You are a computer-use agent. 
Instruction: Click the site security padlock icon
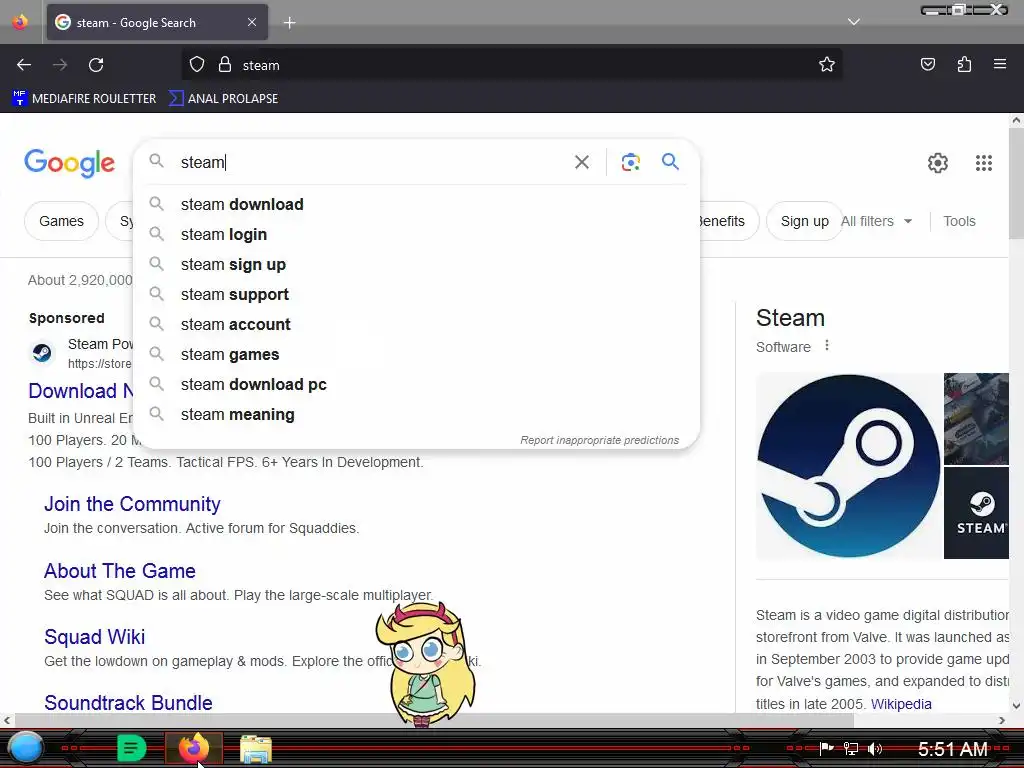(225, 65)
